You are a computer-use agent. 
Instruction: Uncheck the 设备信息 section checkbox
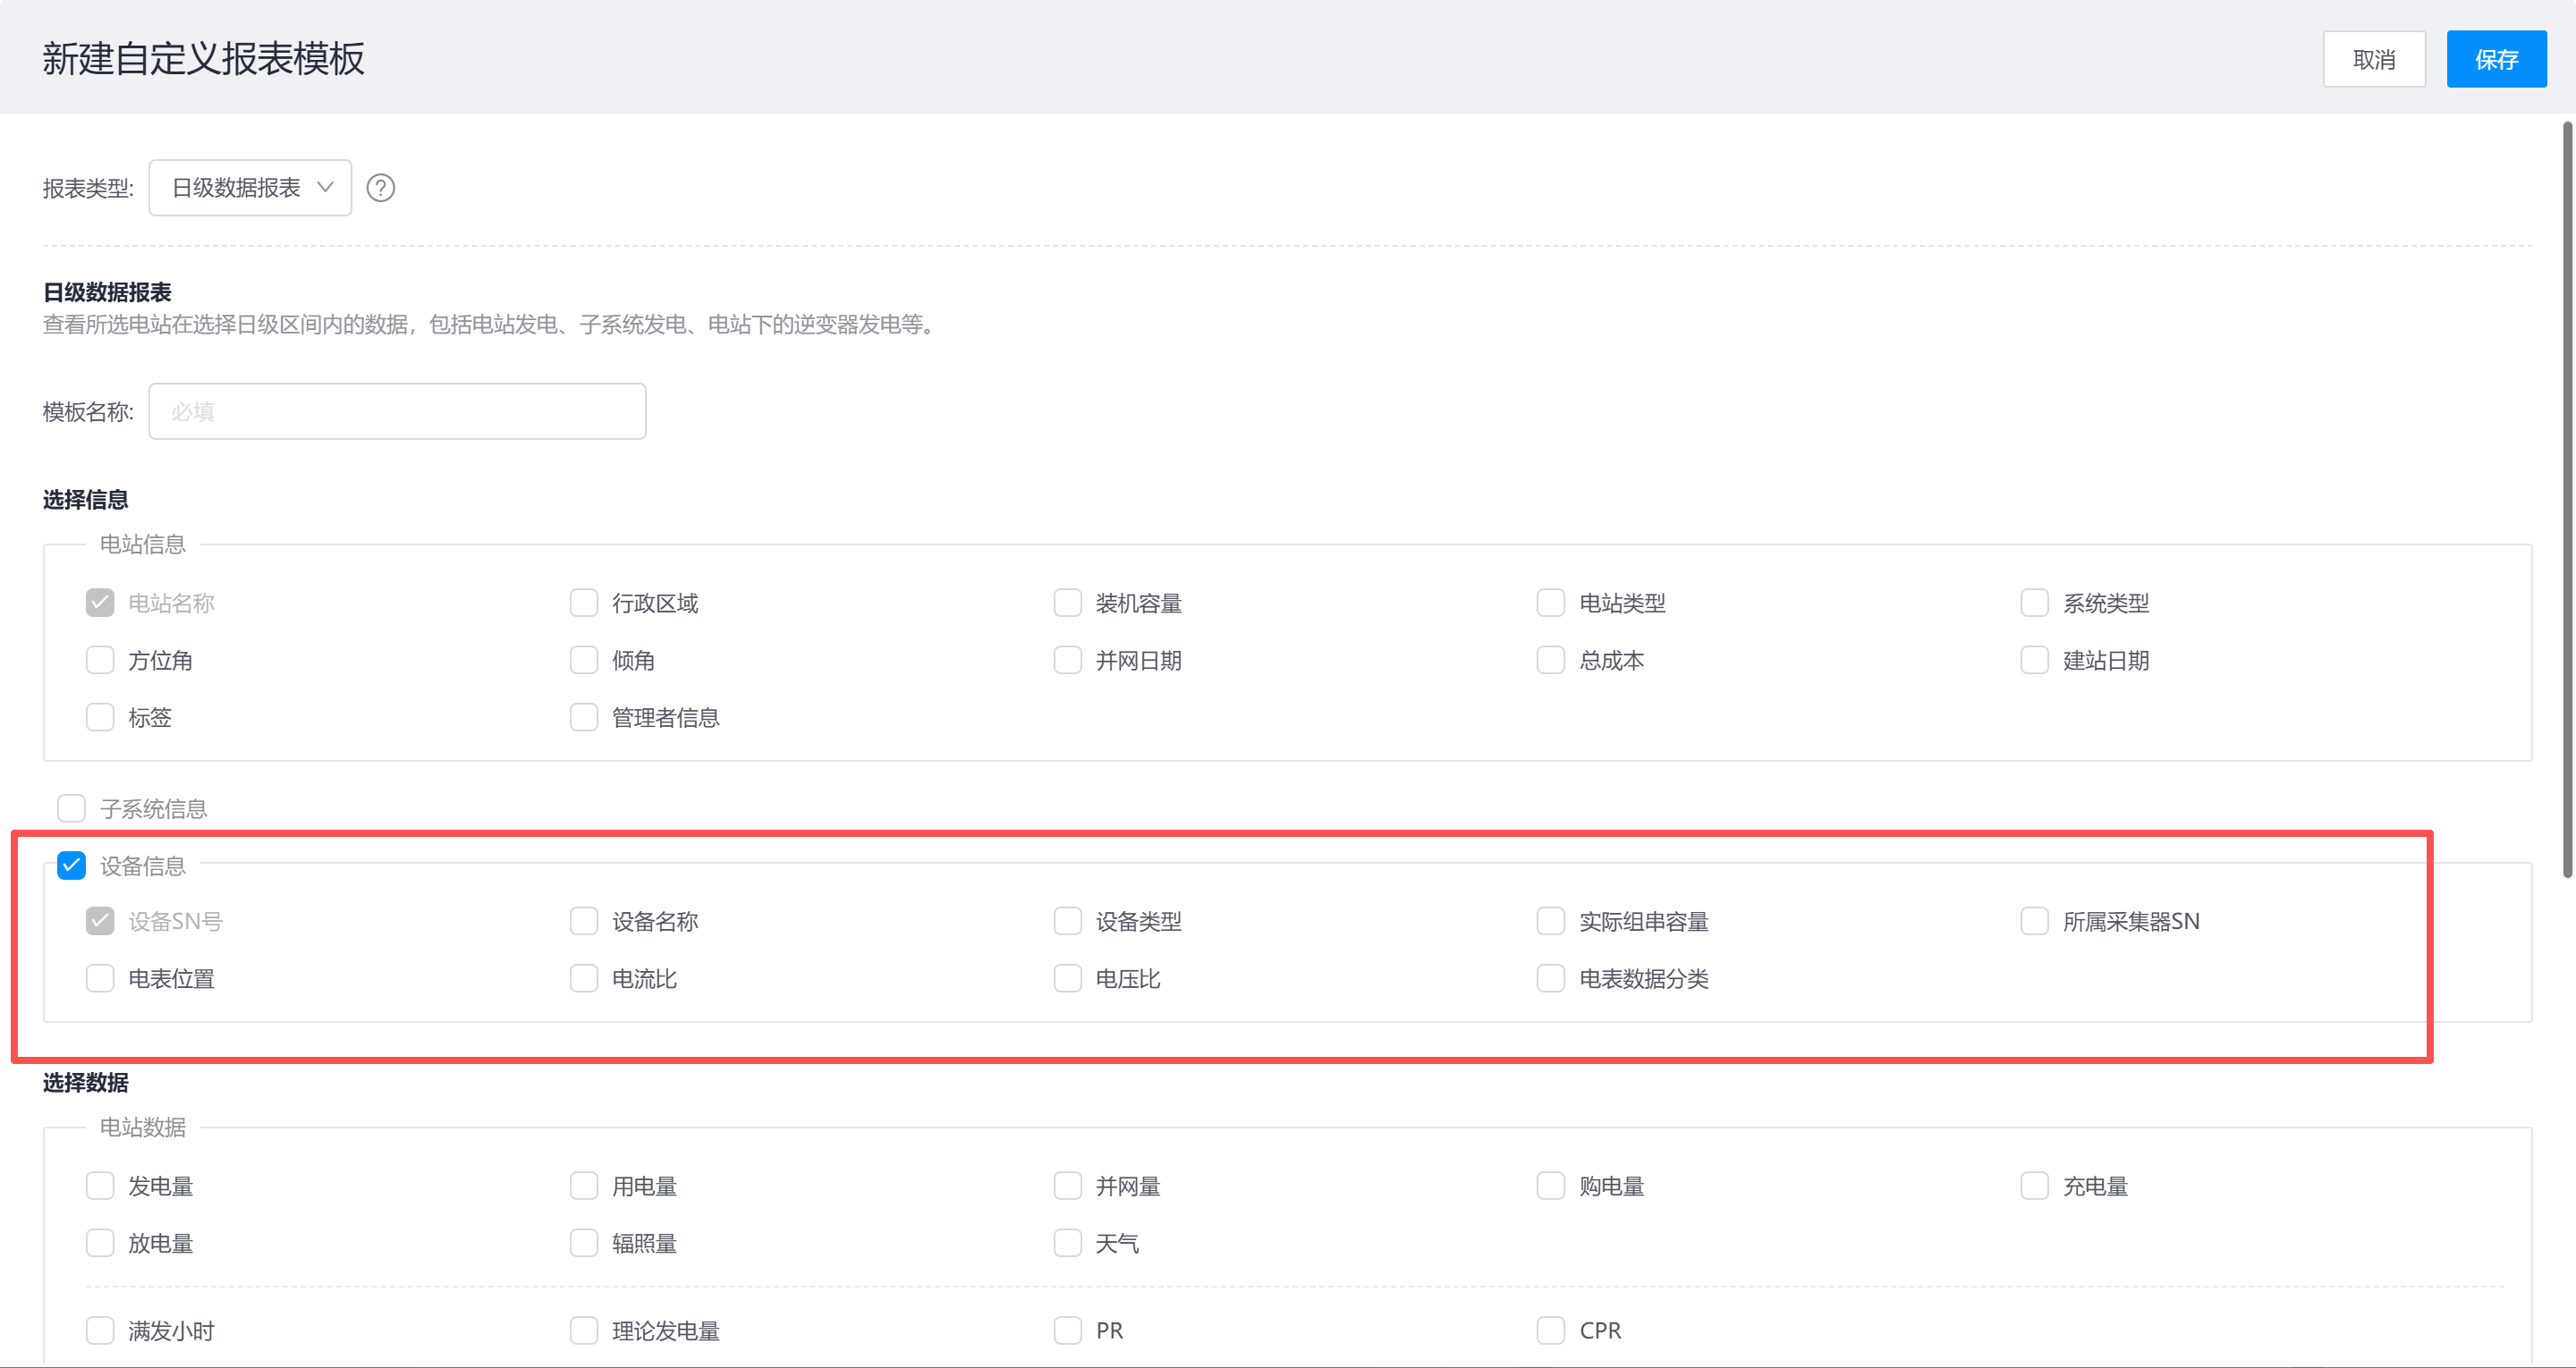(72, 865)
